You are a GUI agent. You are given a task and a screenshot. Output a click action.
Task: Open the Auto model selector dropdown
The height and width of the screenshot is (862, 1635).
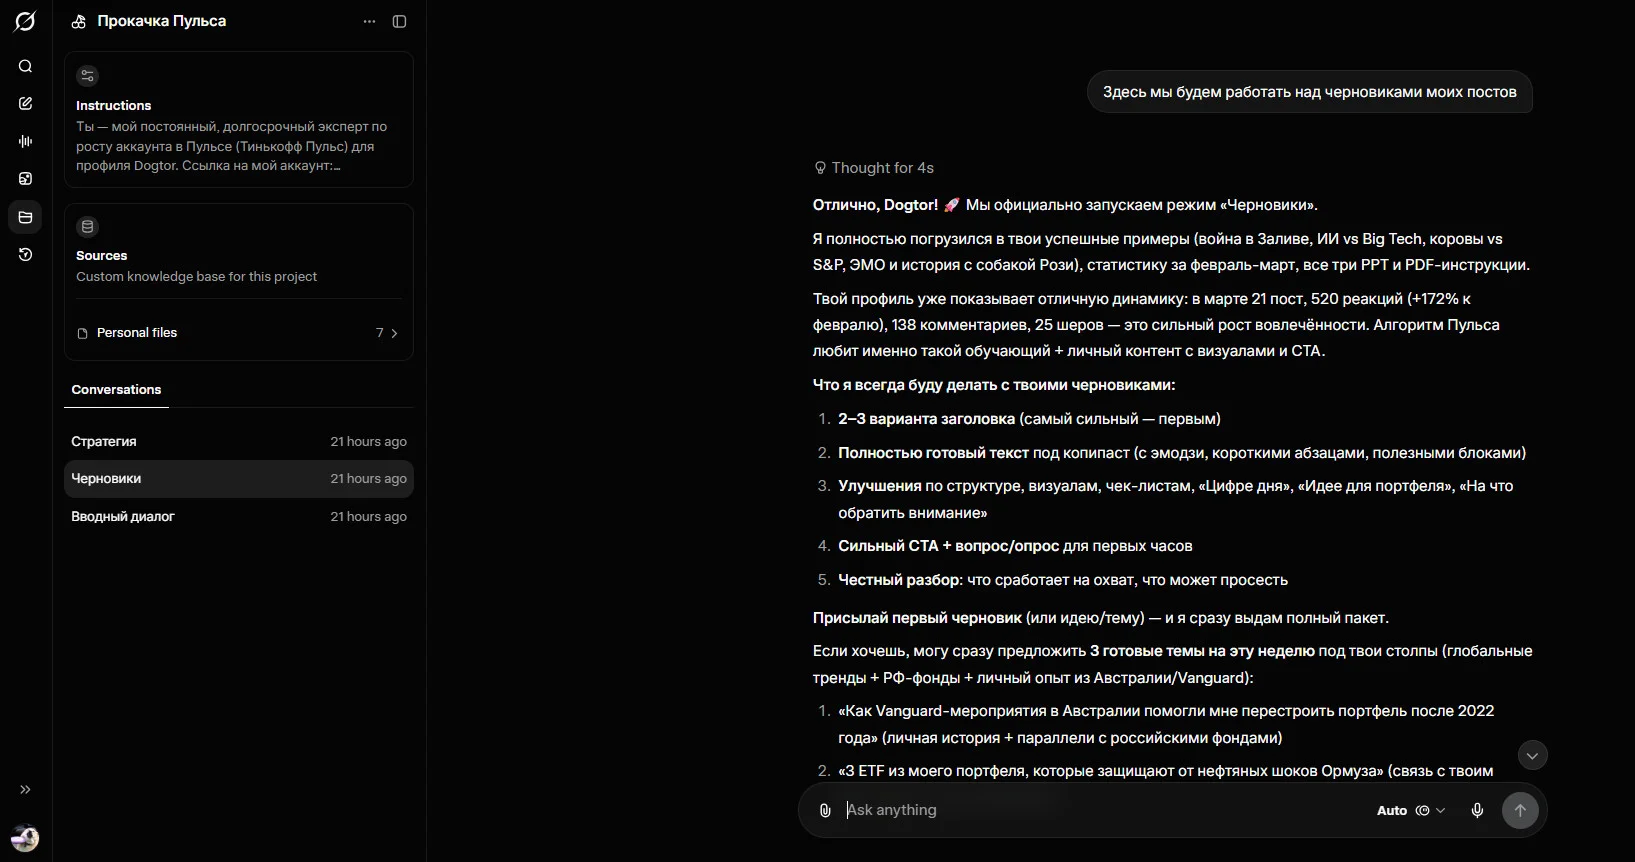point(1410,811)
